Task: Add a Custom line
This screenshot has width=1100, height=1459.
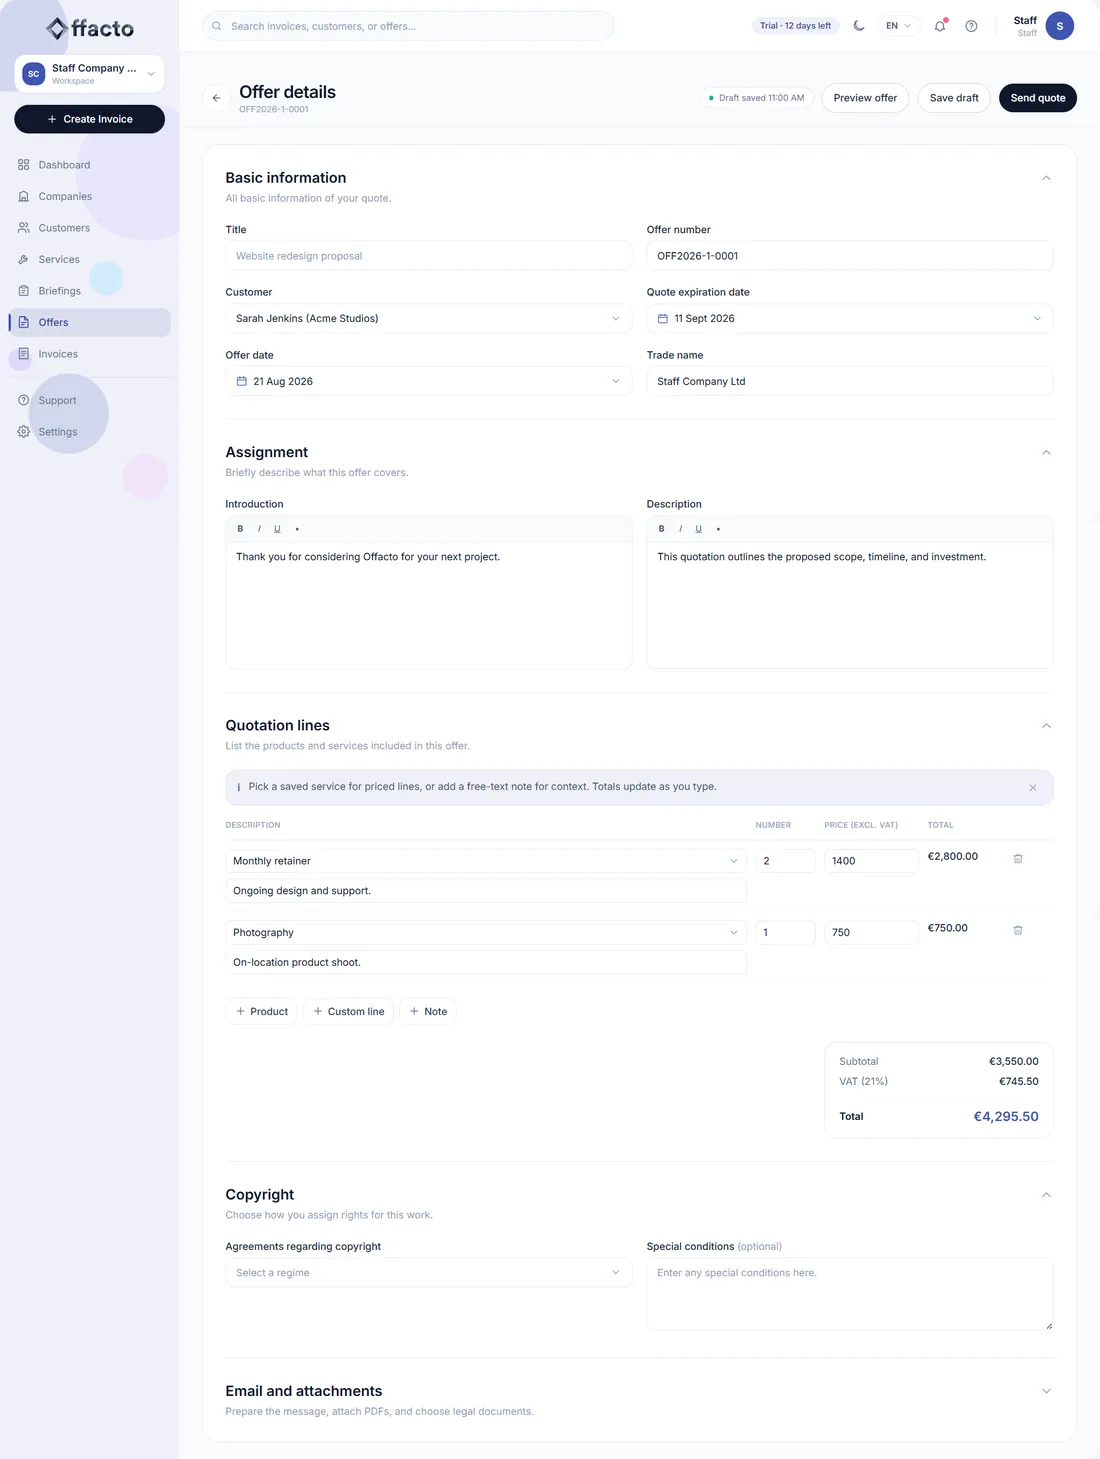Action: pyautogui.click(x=349, y=1012)
